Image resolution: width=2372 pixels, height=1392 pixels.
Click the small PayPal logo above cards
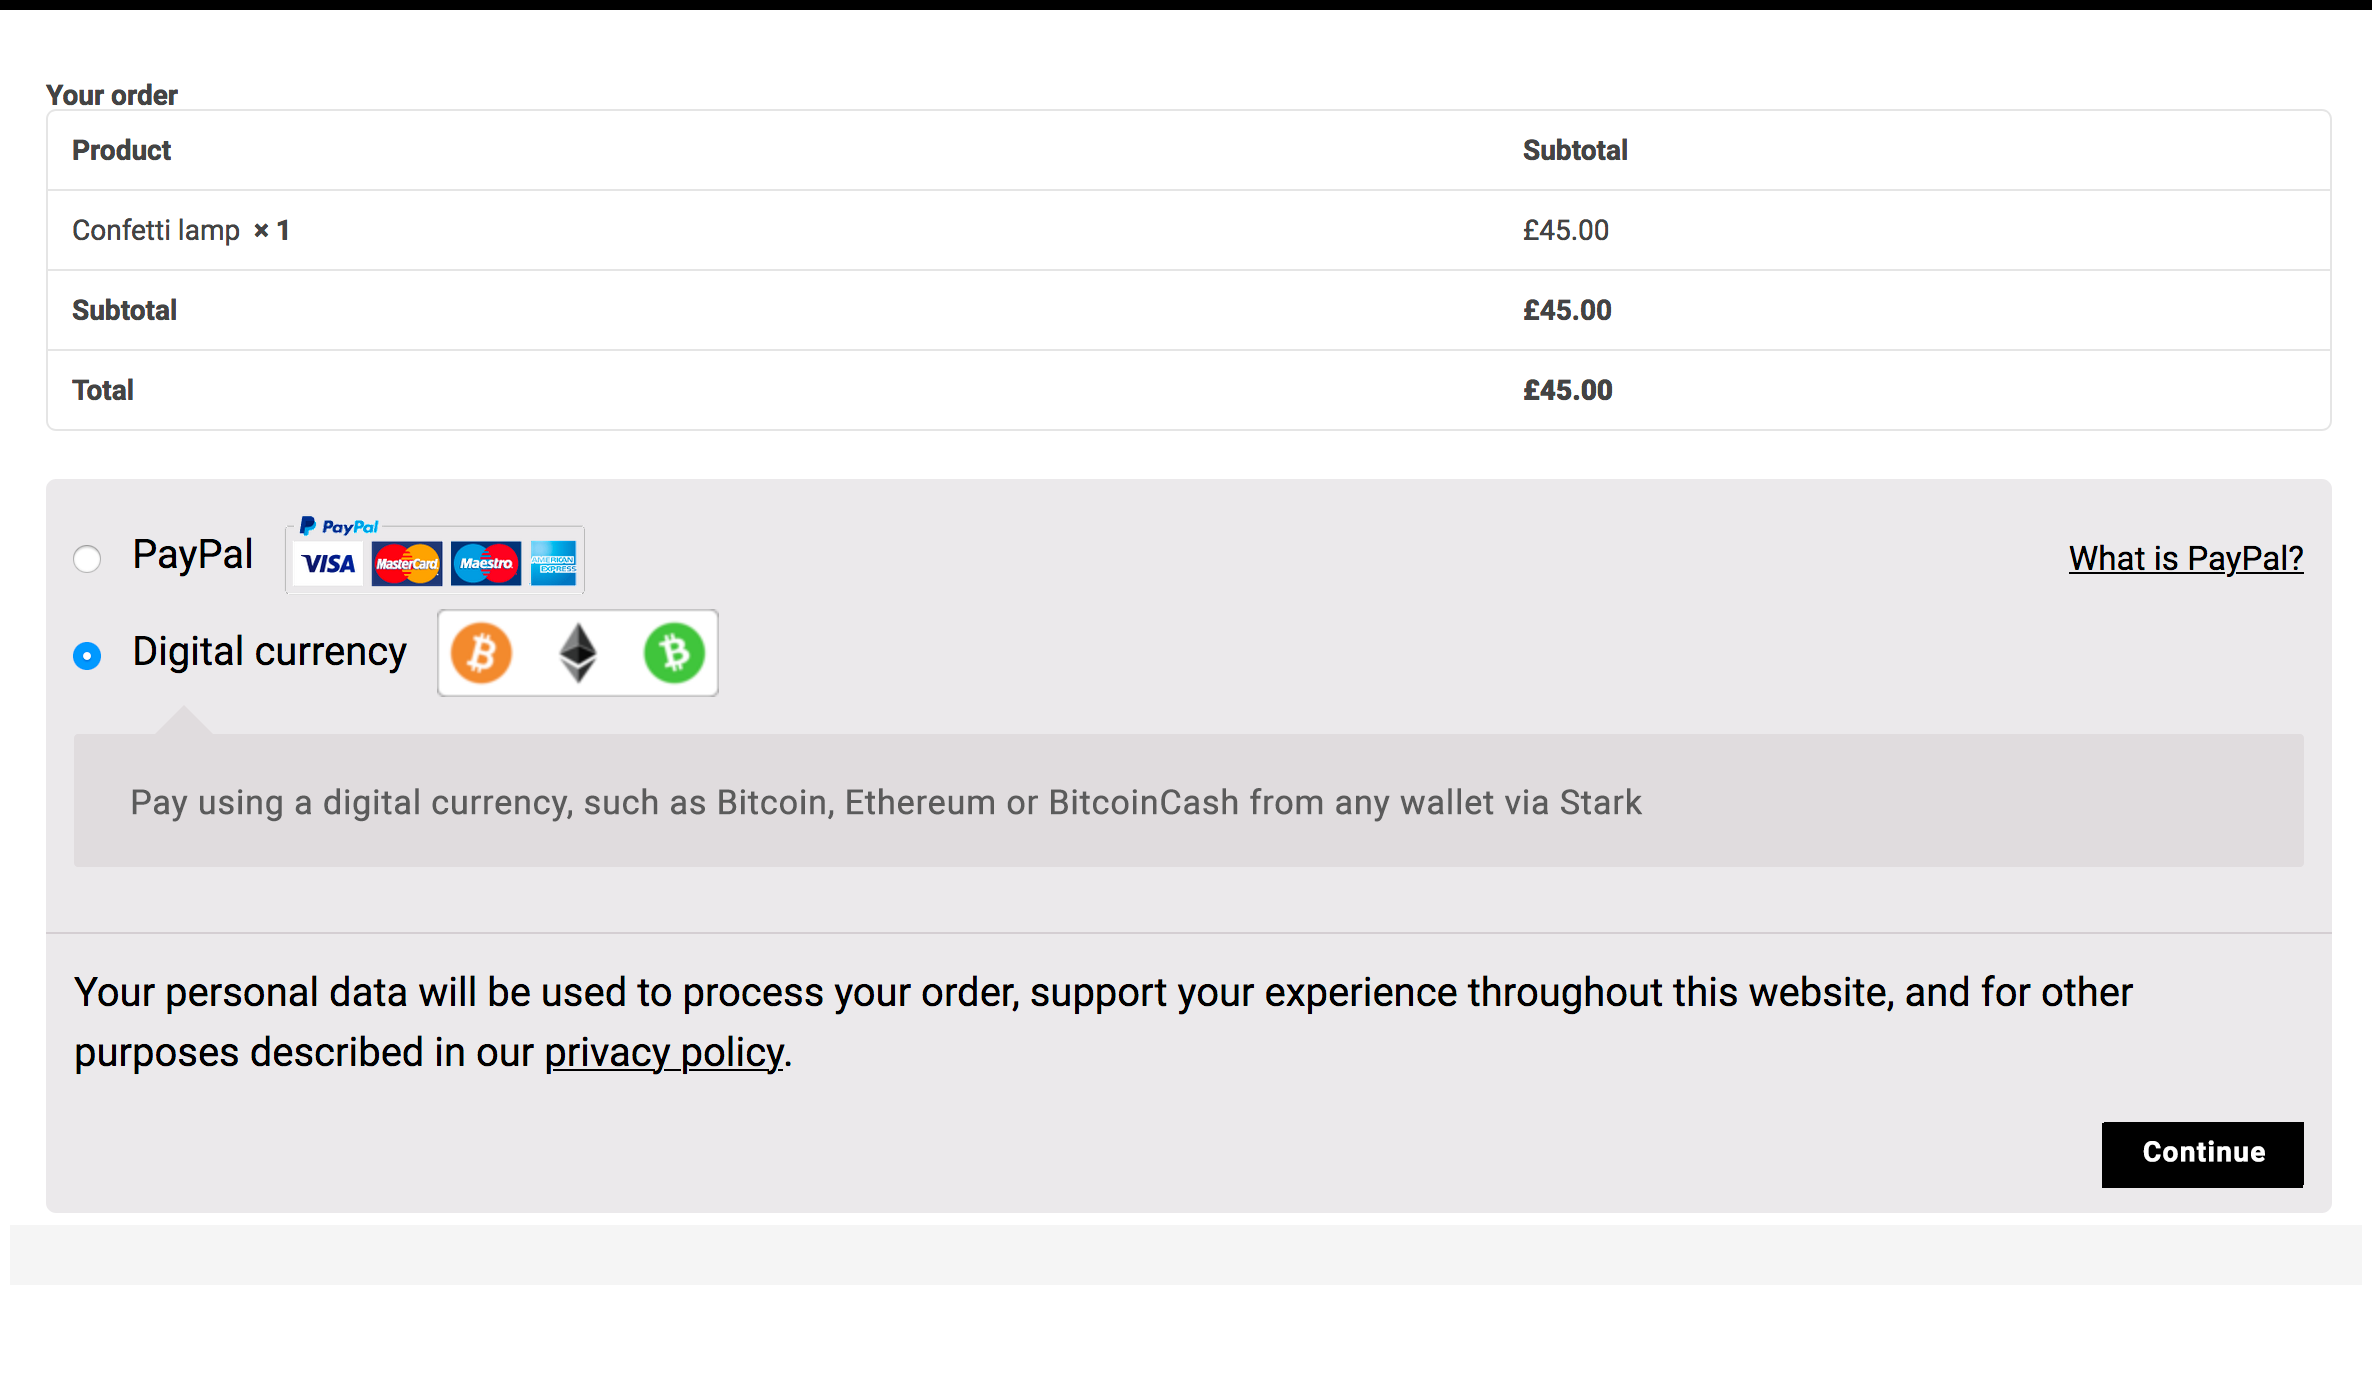(x=339, y=527)
